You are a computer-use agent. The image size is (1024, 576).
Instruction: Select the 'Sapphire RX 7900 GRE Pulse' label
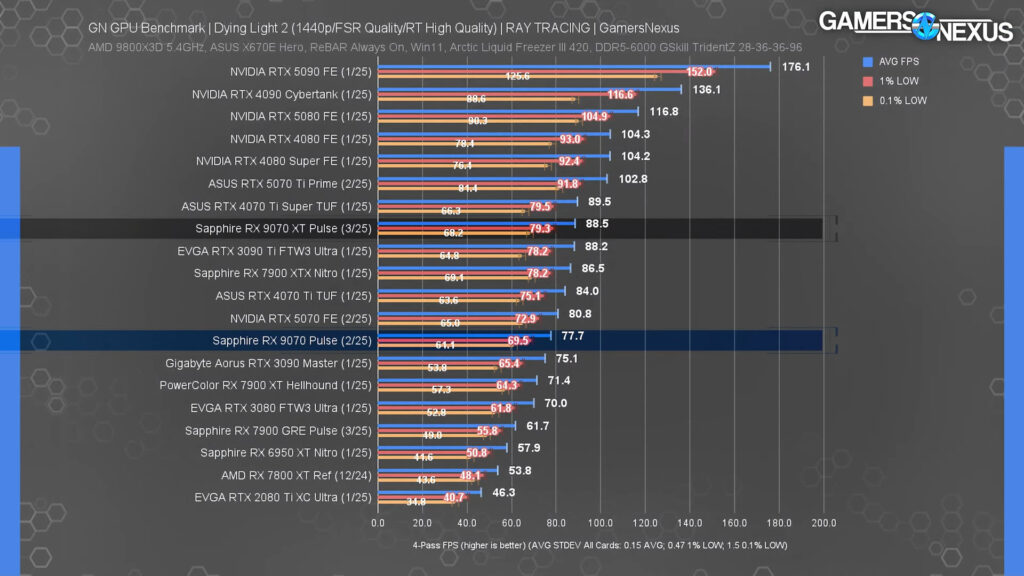[x=261, y=430]
